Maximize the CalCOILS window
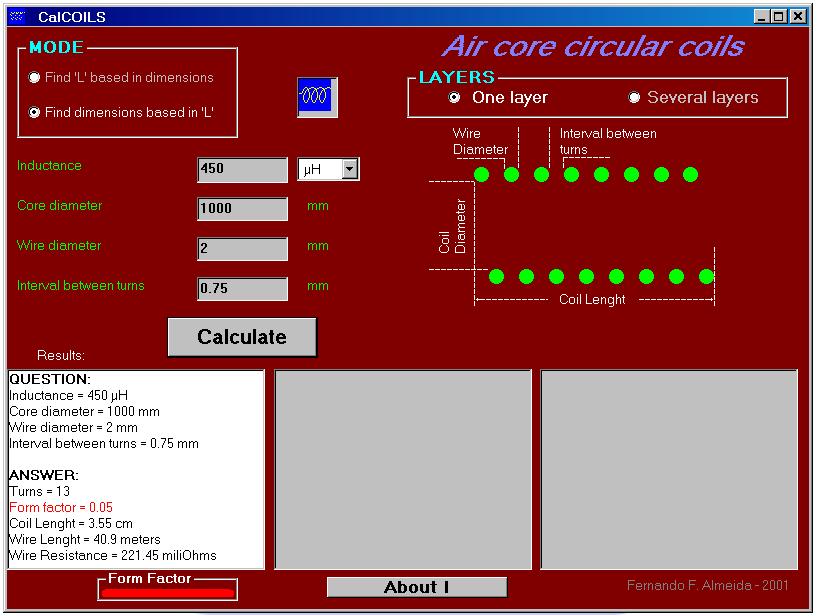Image resolution: width=818 pixels, height=616 pixels. [780, 17]
